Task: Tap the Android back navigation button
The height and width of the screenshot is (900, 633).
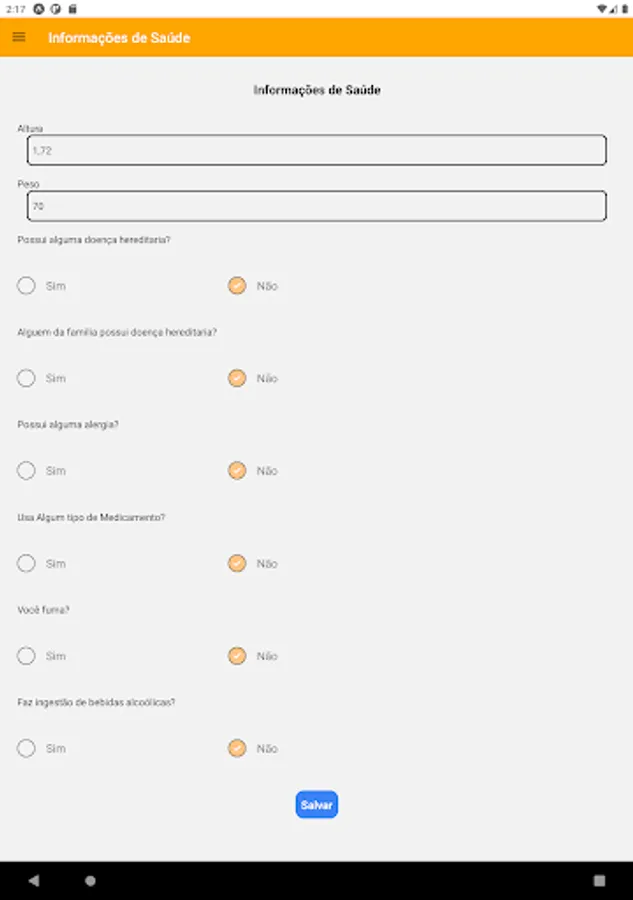Action: [x=34, y=881]
